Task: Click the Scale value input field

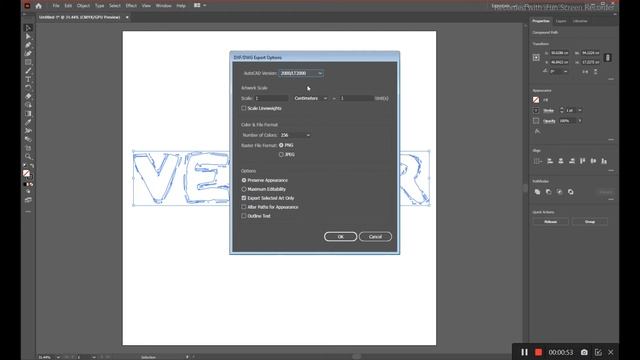Action: click(x=271, y=98)
